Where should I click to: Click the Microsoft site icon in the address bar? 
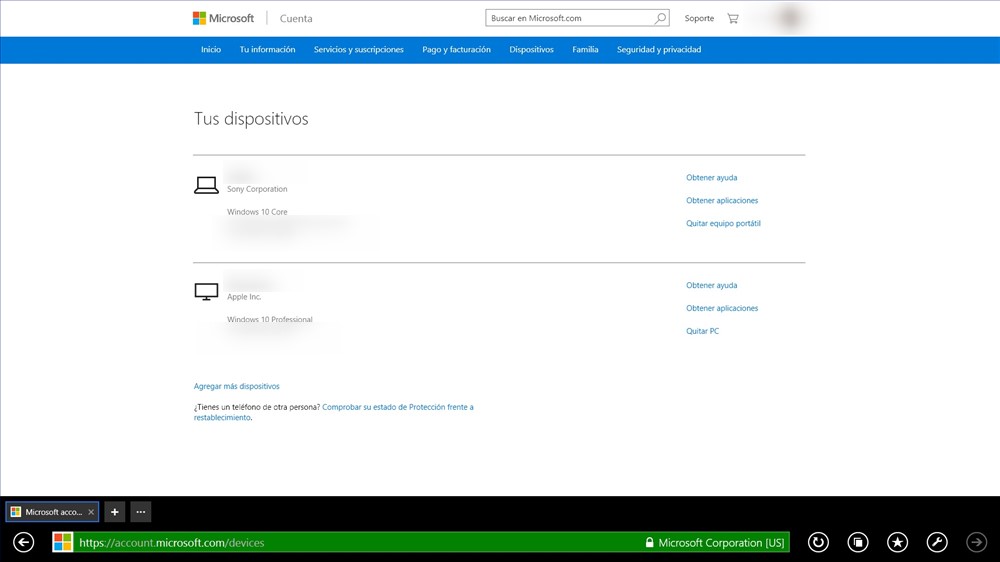pos(62,542)
